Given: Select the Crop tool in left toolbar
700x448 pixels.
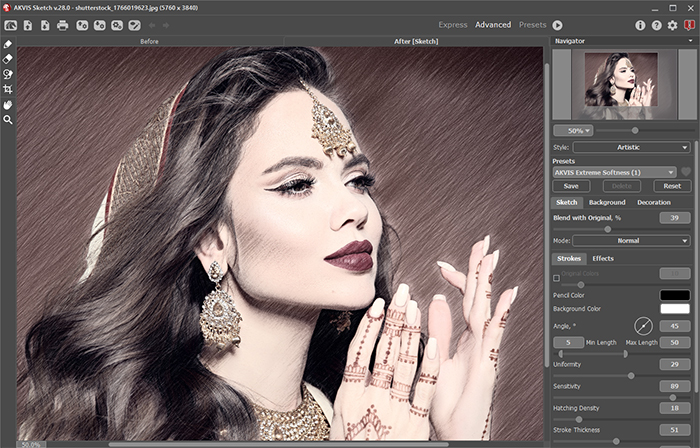Looking at the screenshot, I should [8, 89].
